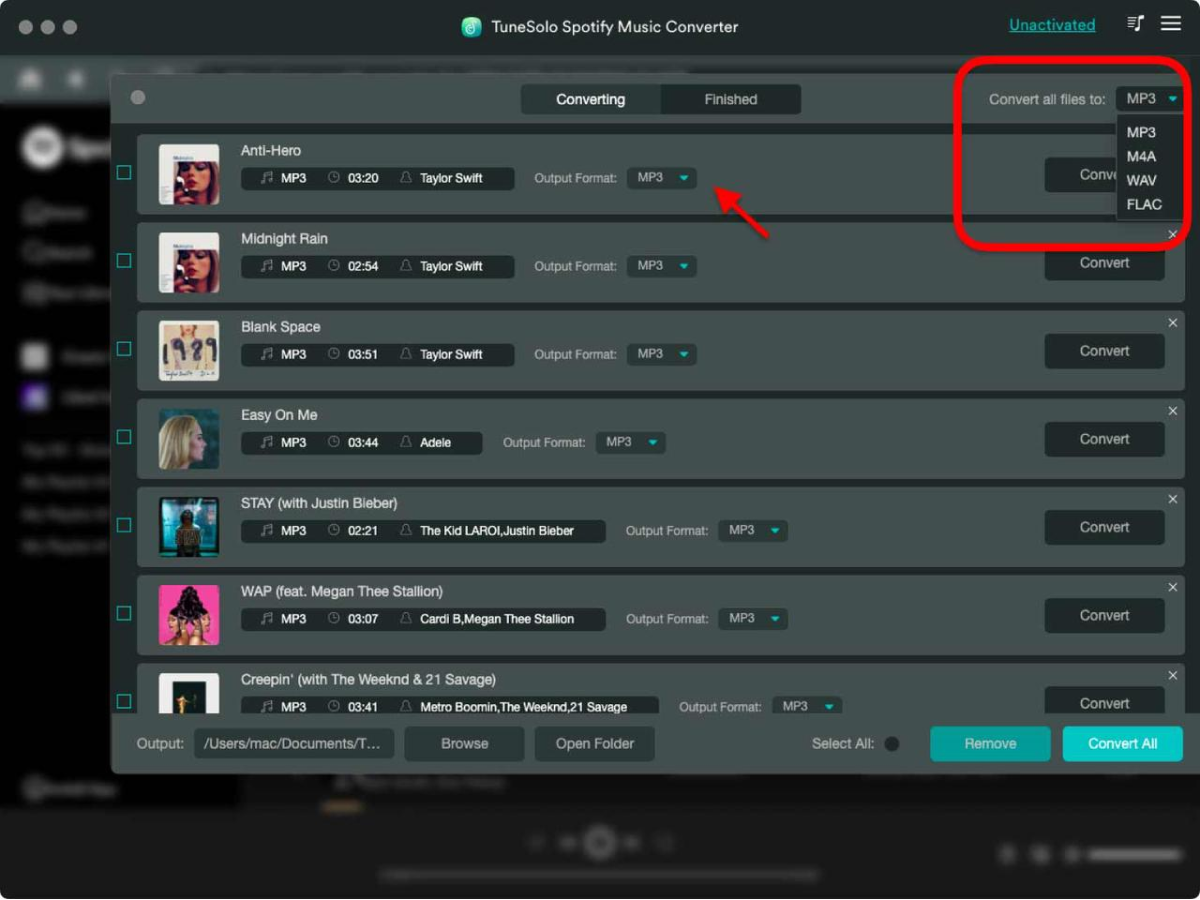The height and width of the screenshot is (900, 1200).
Task: Click the Easy On Me album cover
Action: pyautogui.click(x=189, y=438)
